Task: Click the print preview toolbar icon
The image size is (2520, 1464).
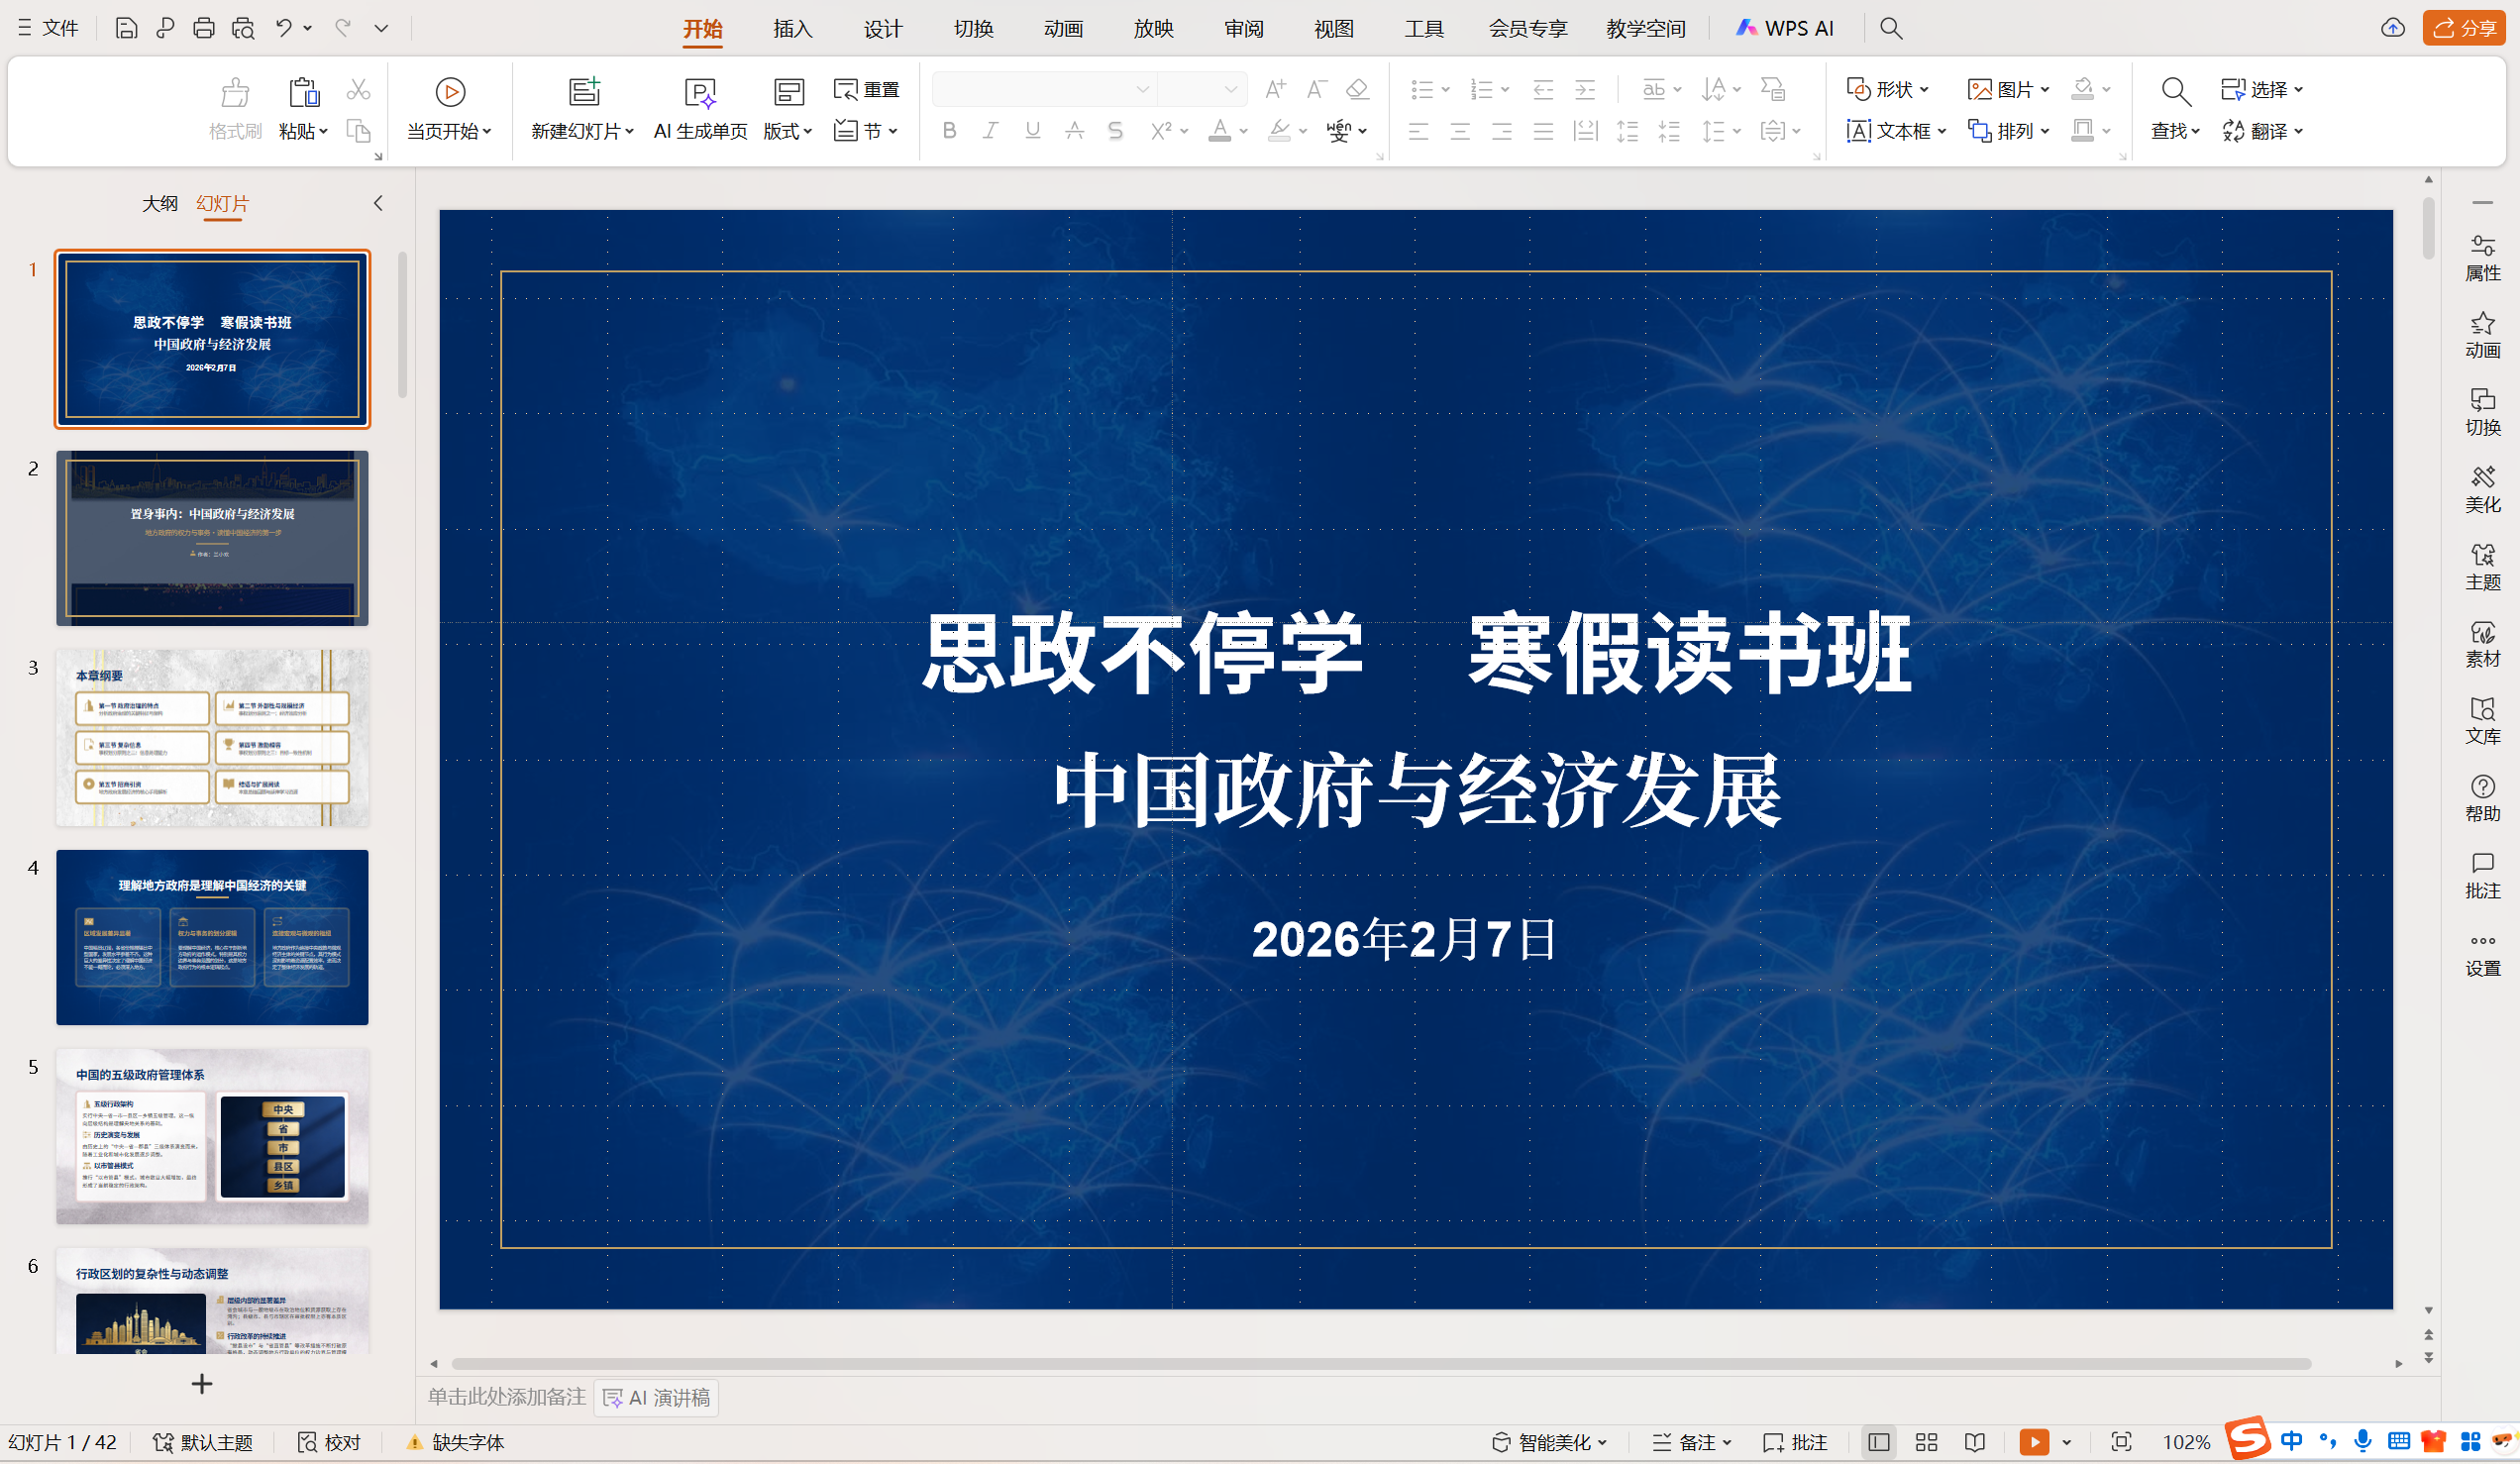Action: 243,28
